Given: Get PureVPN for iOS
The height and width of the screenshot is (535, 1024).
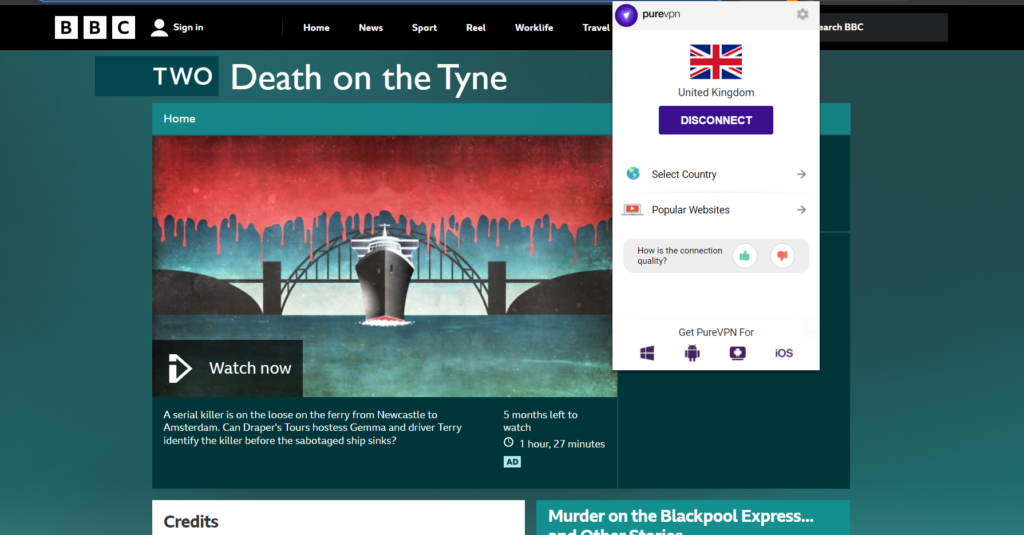Looking at the screenshot, I should pyautogui.click(x=784, y=353).
